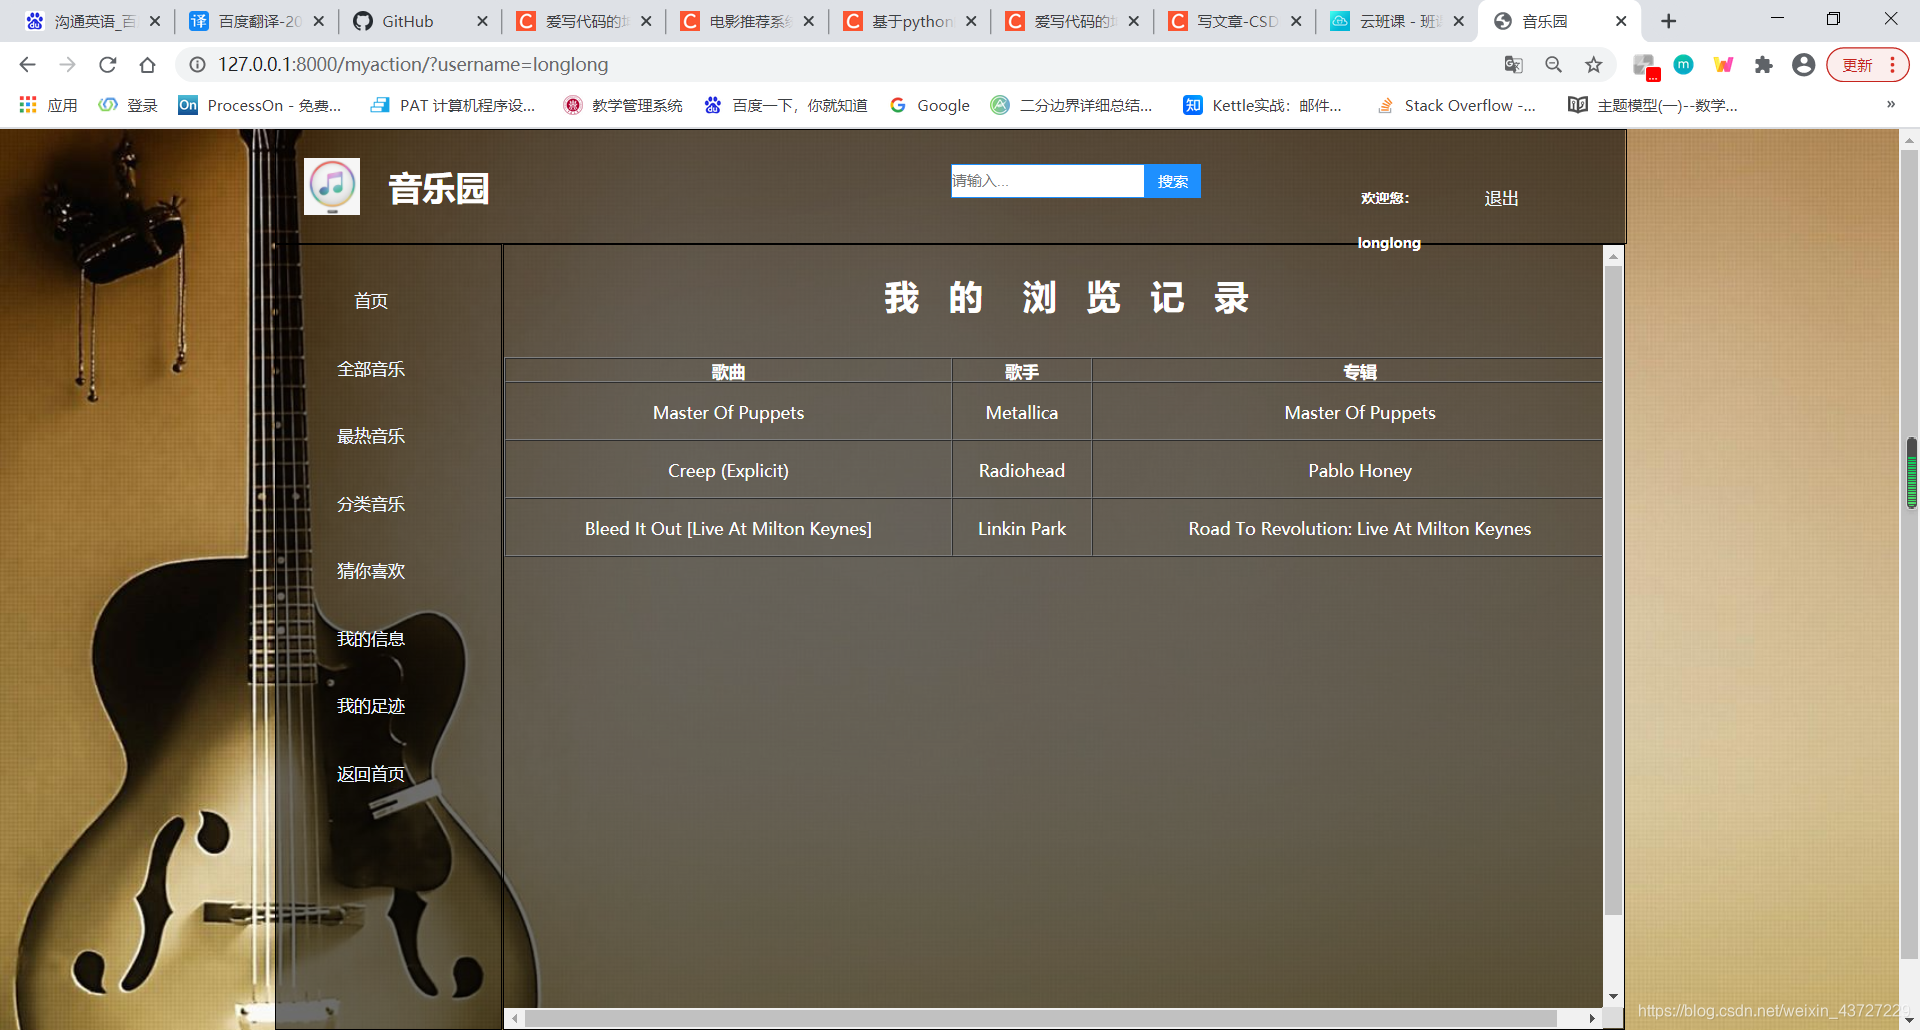Open the Stack Overflow bookmark
Image resolution: width=1920 pixels, height=1030 pixels.
click(1456, 105)
